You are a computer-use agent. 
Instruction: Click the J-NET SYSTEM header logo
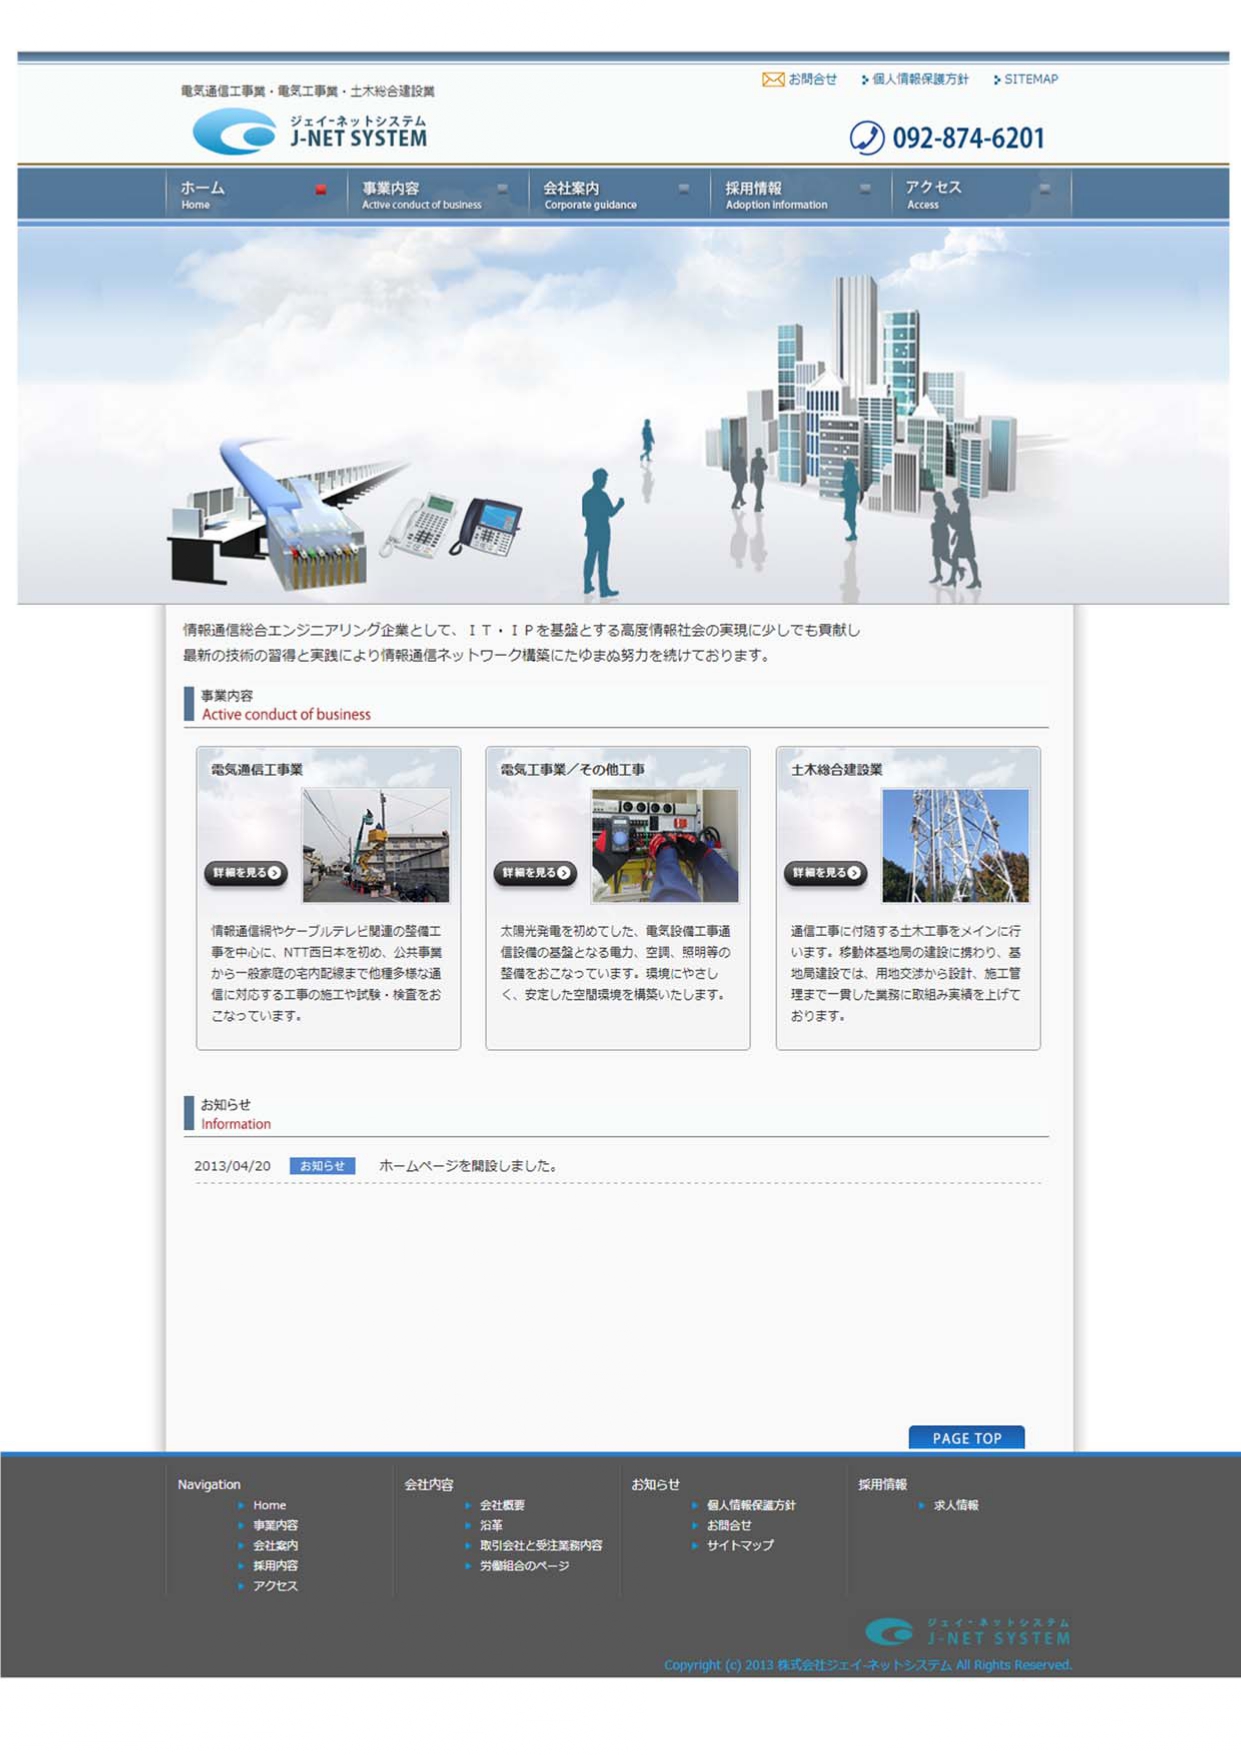click(310, 131)
